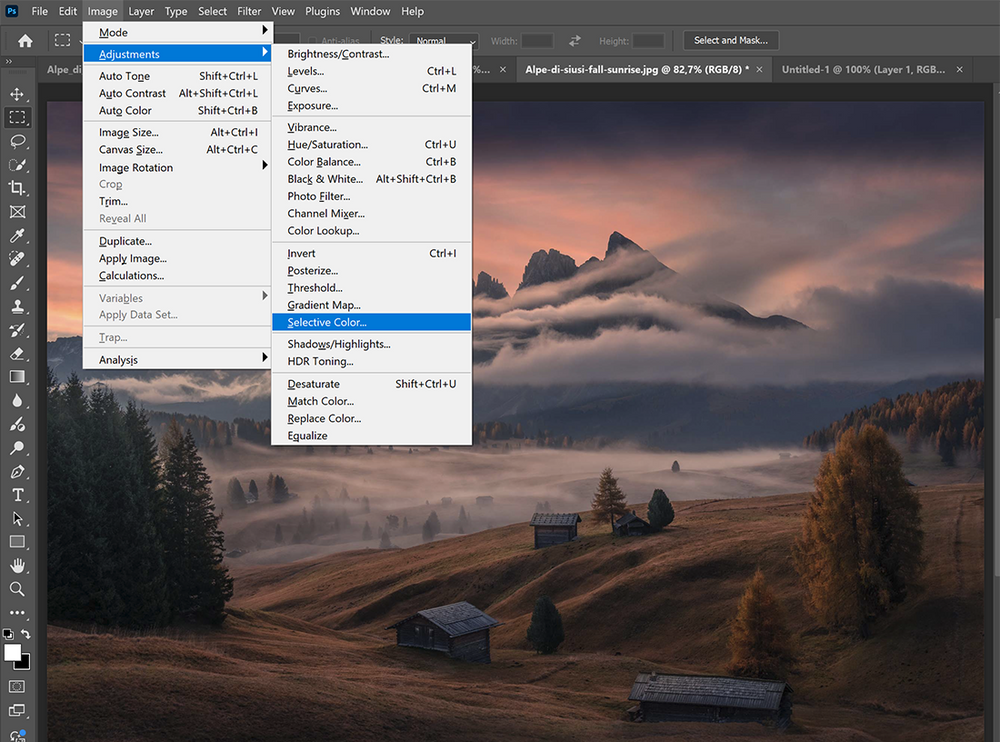Swap foreground and background colors
1000x742 pixels.
26,634
